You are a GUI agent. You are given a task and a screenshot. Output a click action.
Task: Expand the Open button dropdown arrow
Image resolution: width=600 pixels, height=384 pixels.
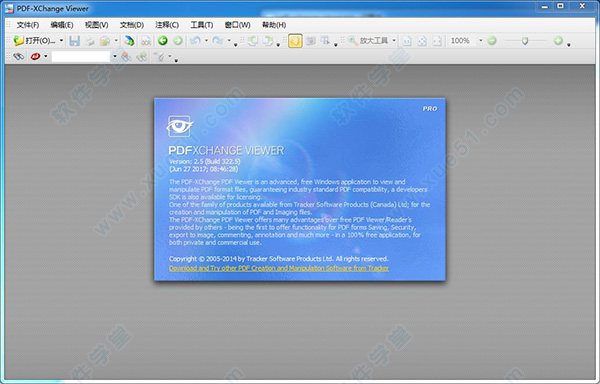click(61, 41)
